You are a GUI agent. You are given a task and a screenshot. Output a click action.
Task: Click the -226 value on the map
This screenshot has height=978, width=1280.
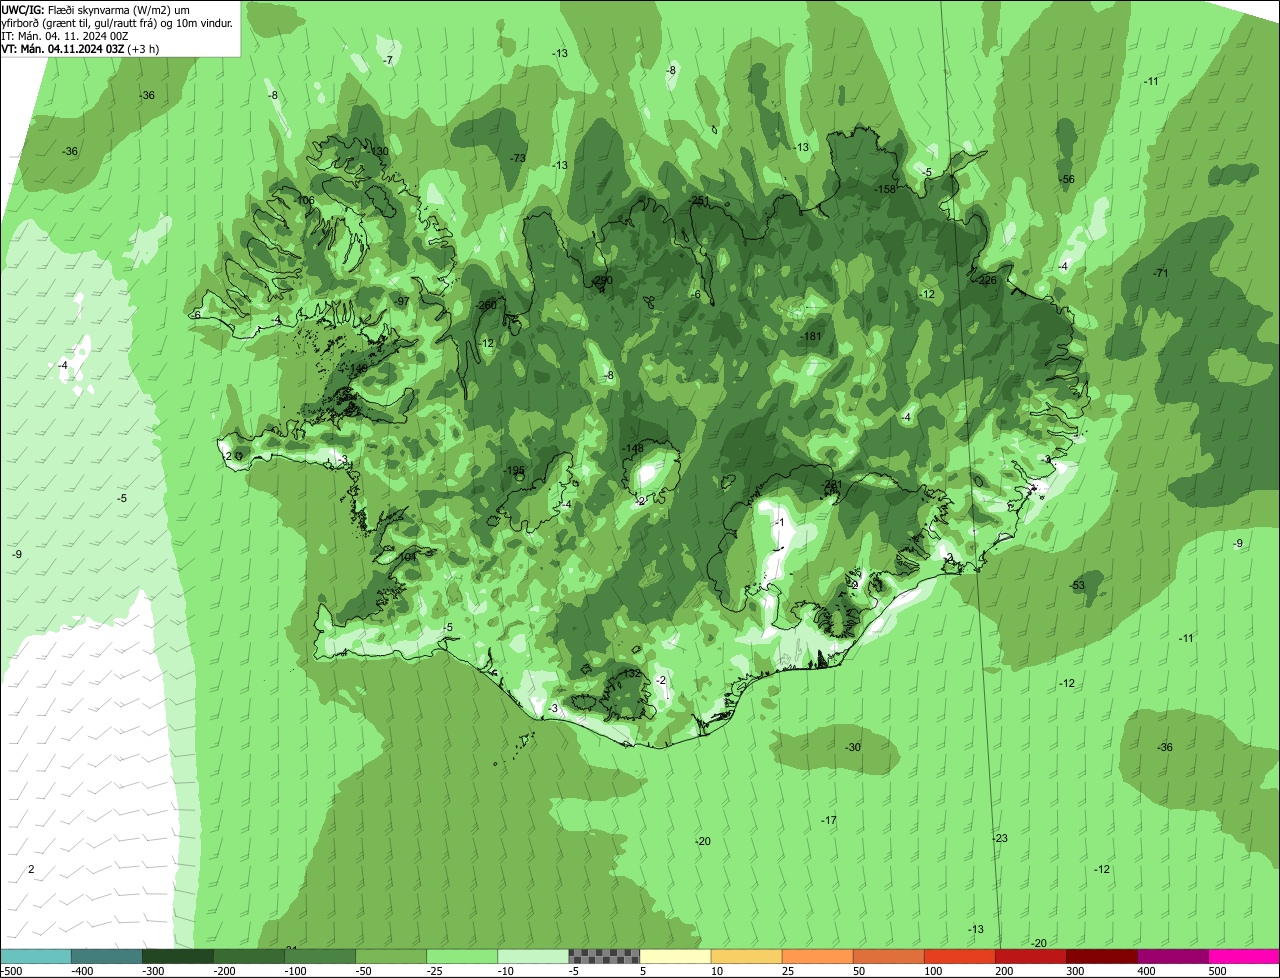coord(986,280)
